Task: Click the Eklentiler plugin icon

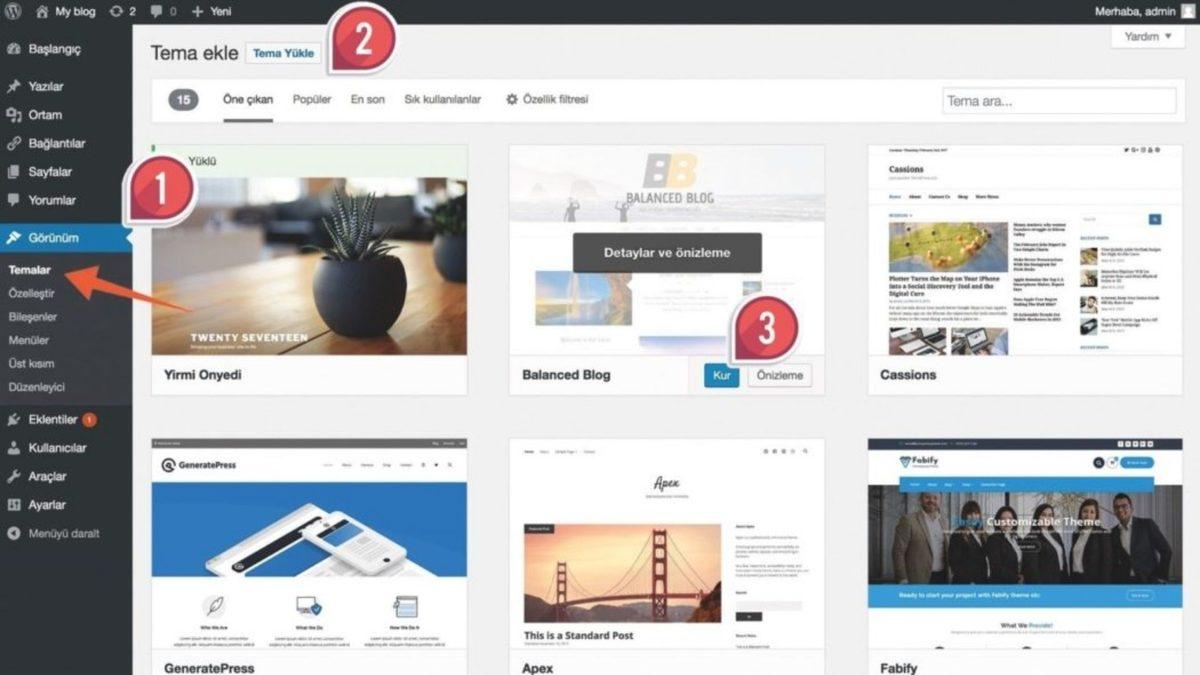Action: tap(12, 418)
